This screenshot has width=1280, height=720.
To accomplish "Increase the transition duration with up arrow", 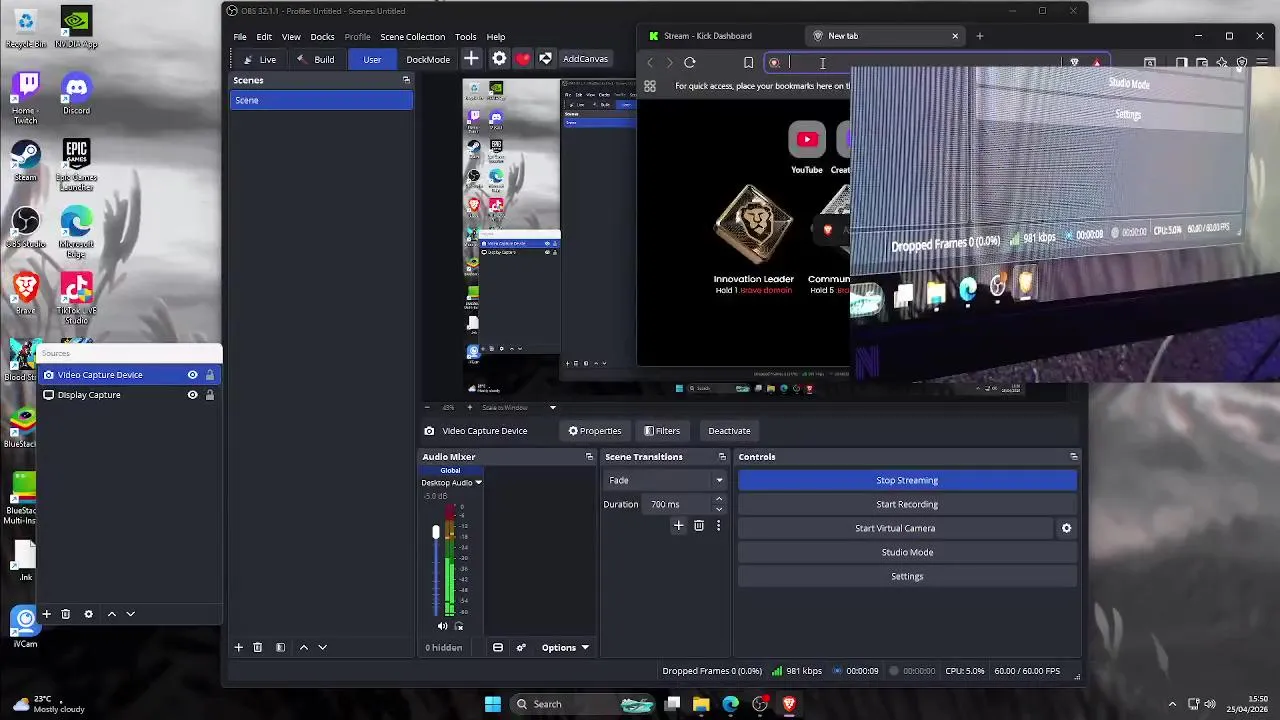I will click(718, 500).
